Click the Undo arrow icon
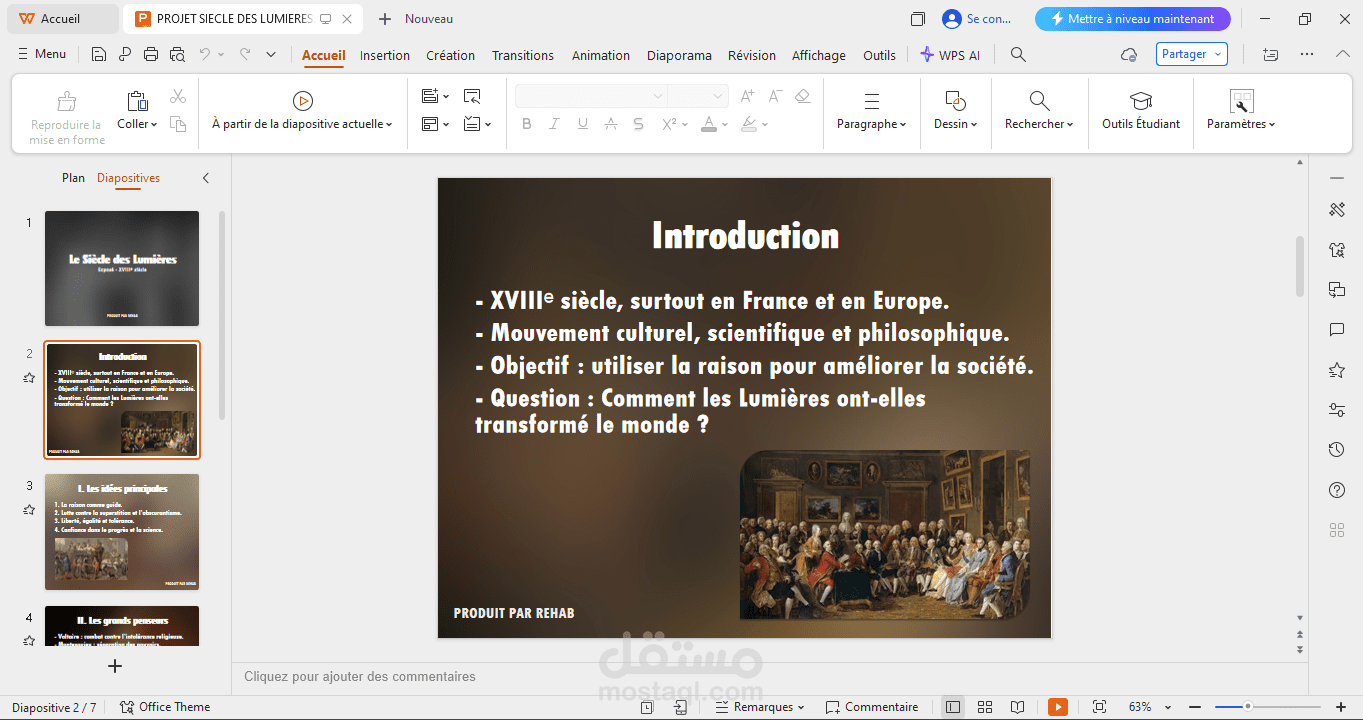Viewport: 1363px width, 720px height. 205,54
